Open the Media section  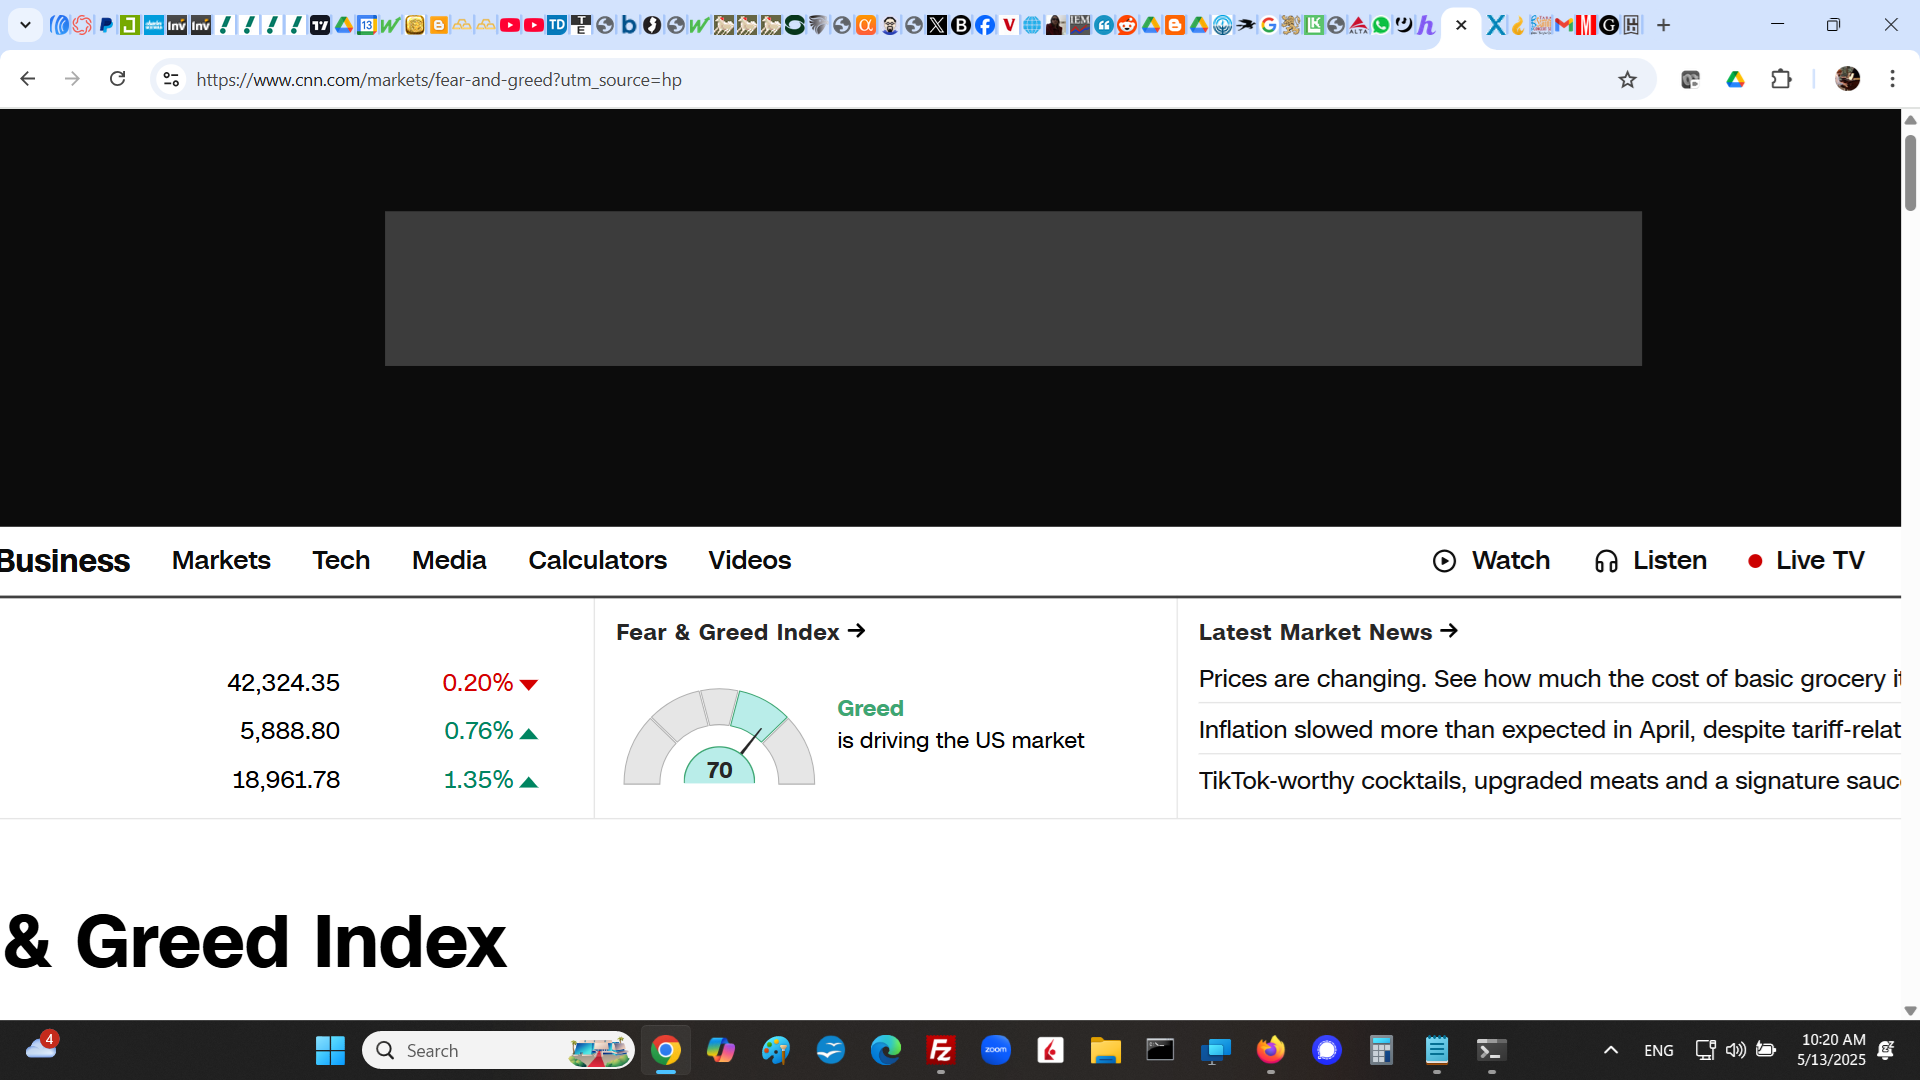pos(449,560)
